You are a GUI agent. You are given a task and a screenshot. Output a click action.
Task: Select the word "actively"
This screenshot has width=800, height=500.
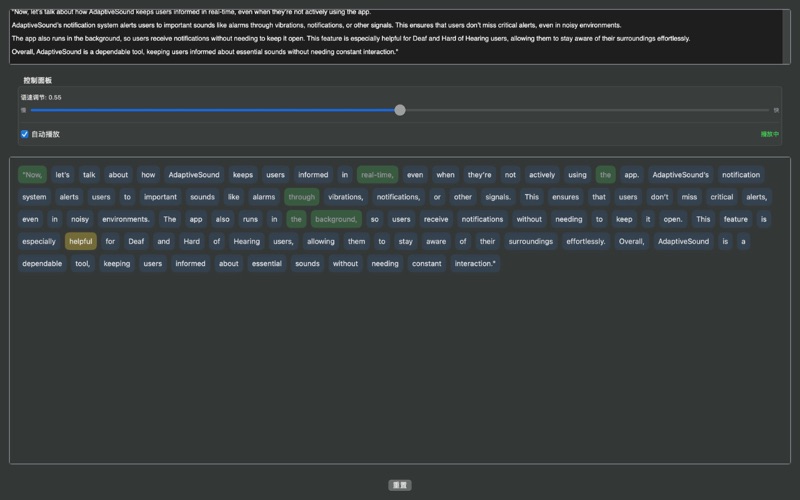click(x=542, y=174)
